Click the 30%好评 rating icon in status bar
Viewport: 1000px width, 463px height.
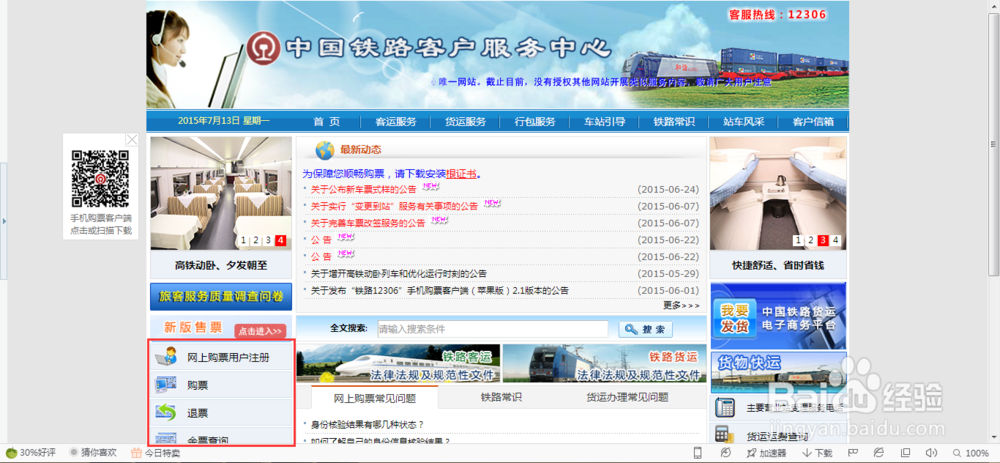[12, 452]
